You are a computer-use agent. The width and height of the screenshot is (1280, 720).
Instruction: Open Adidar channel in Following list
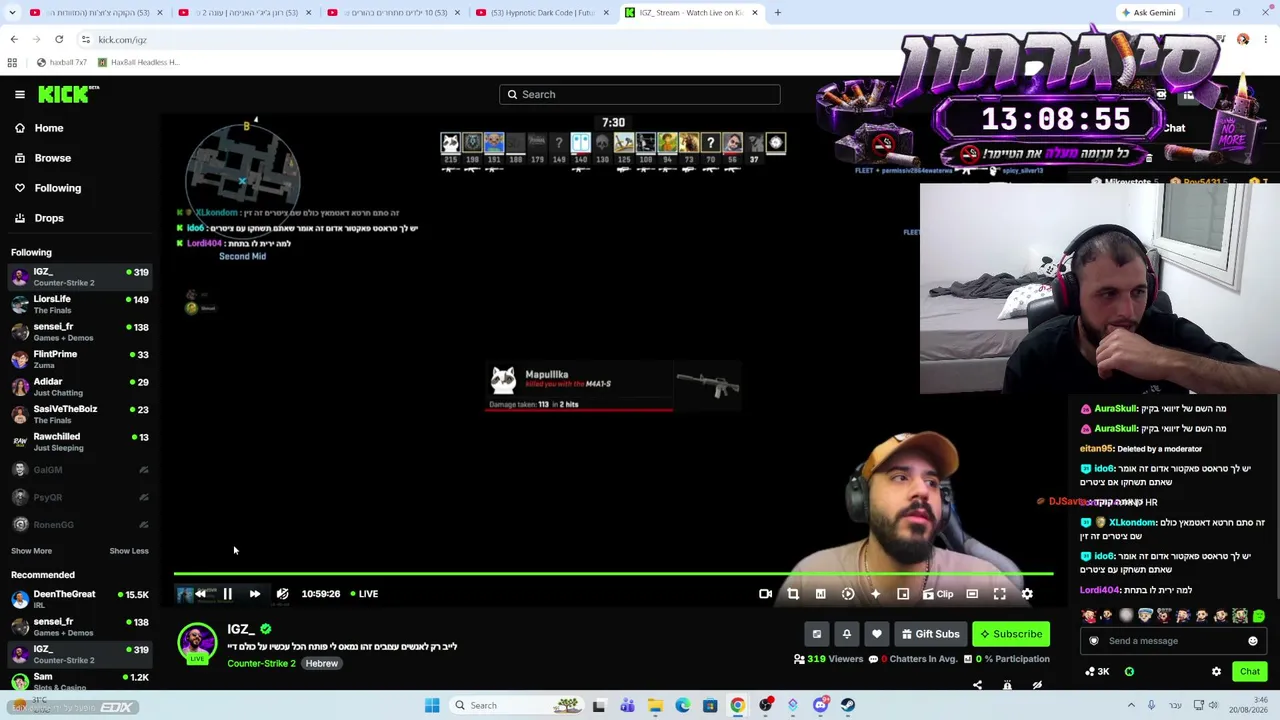point(80,386)
